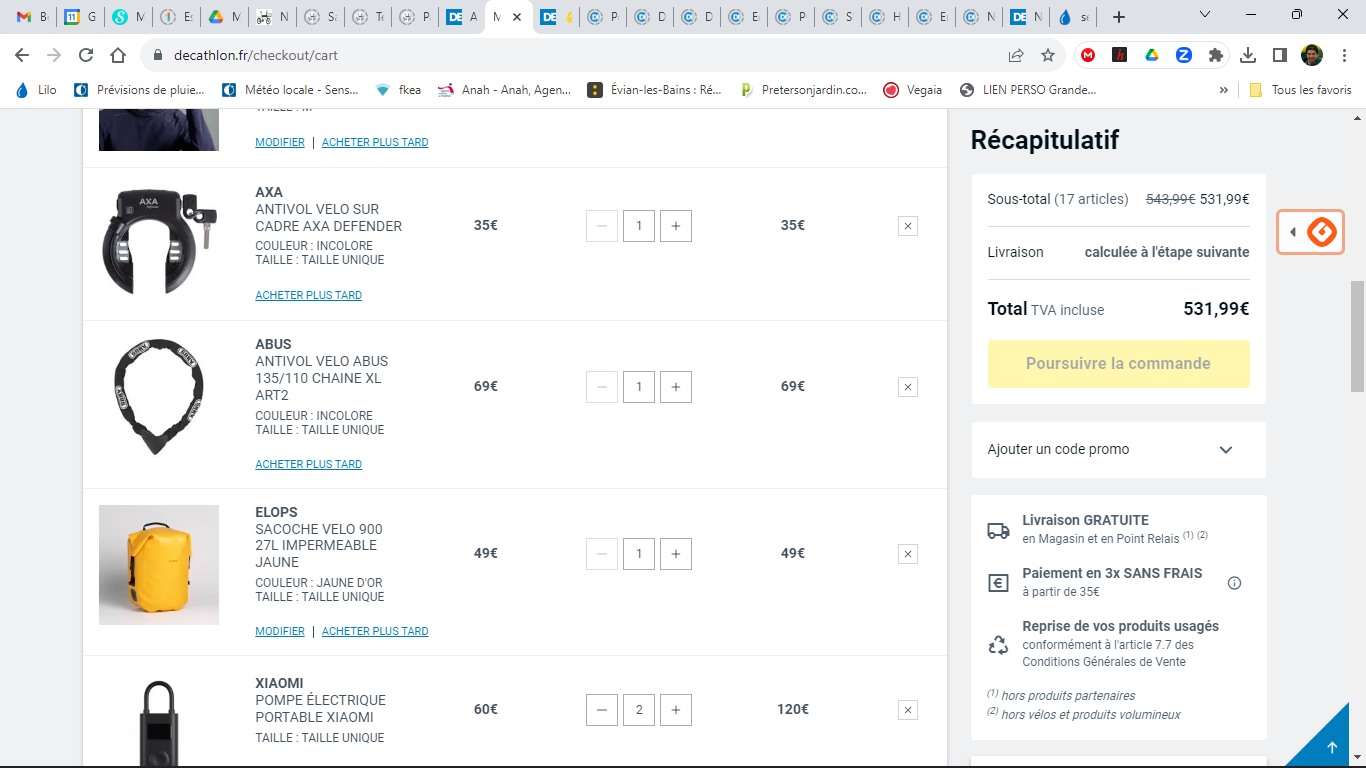Click Modifier link for ELOPS sacoche
This screenshot has height=768, width=1366.
(280, 631)
